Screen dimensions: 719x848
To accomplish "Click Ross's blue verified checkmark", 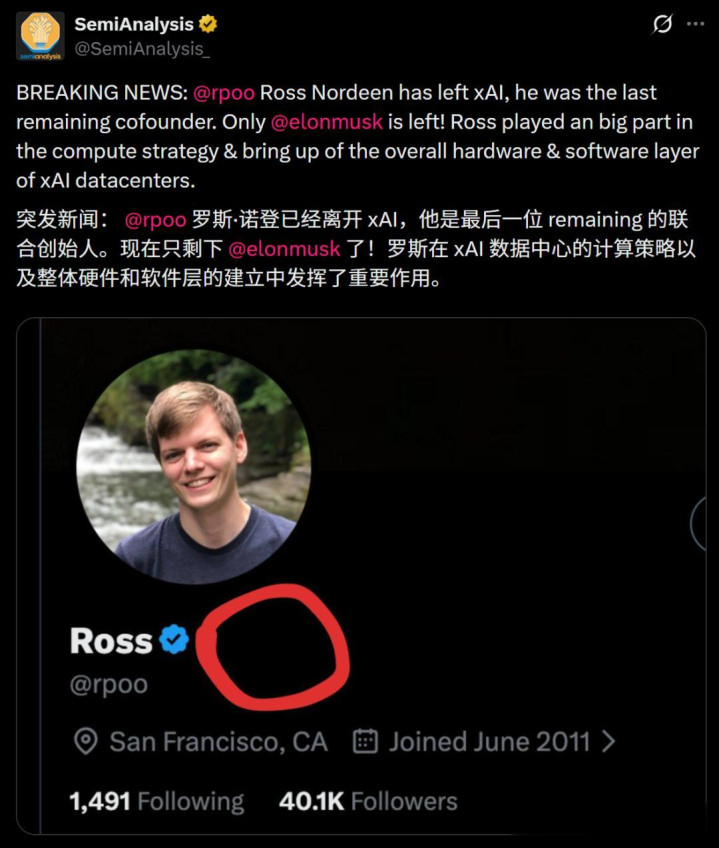I will (x=174, y=639).
